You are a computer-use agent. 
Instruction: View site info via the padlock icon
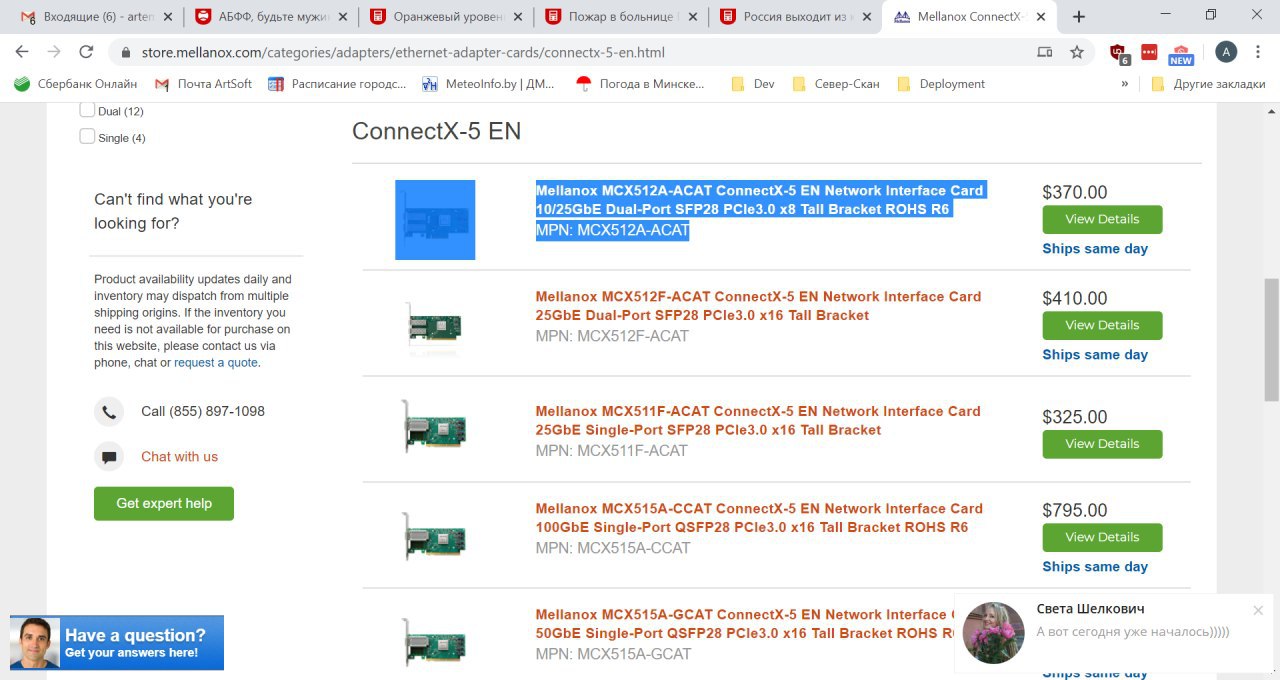pyautogui.click(x=126, y=52)
